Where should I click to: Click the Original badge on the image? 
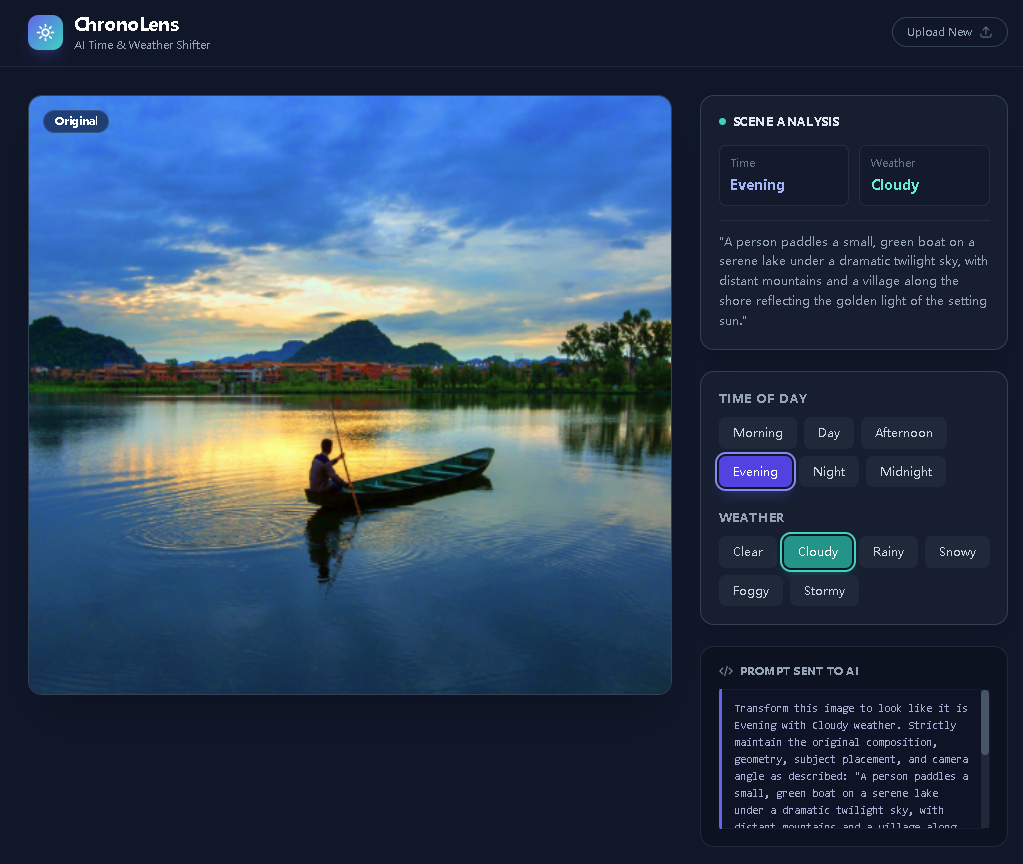click(76, 121)
